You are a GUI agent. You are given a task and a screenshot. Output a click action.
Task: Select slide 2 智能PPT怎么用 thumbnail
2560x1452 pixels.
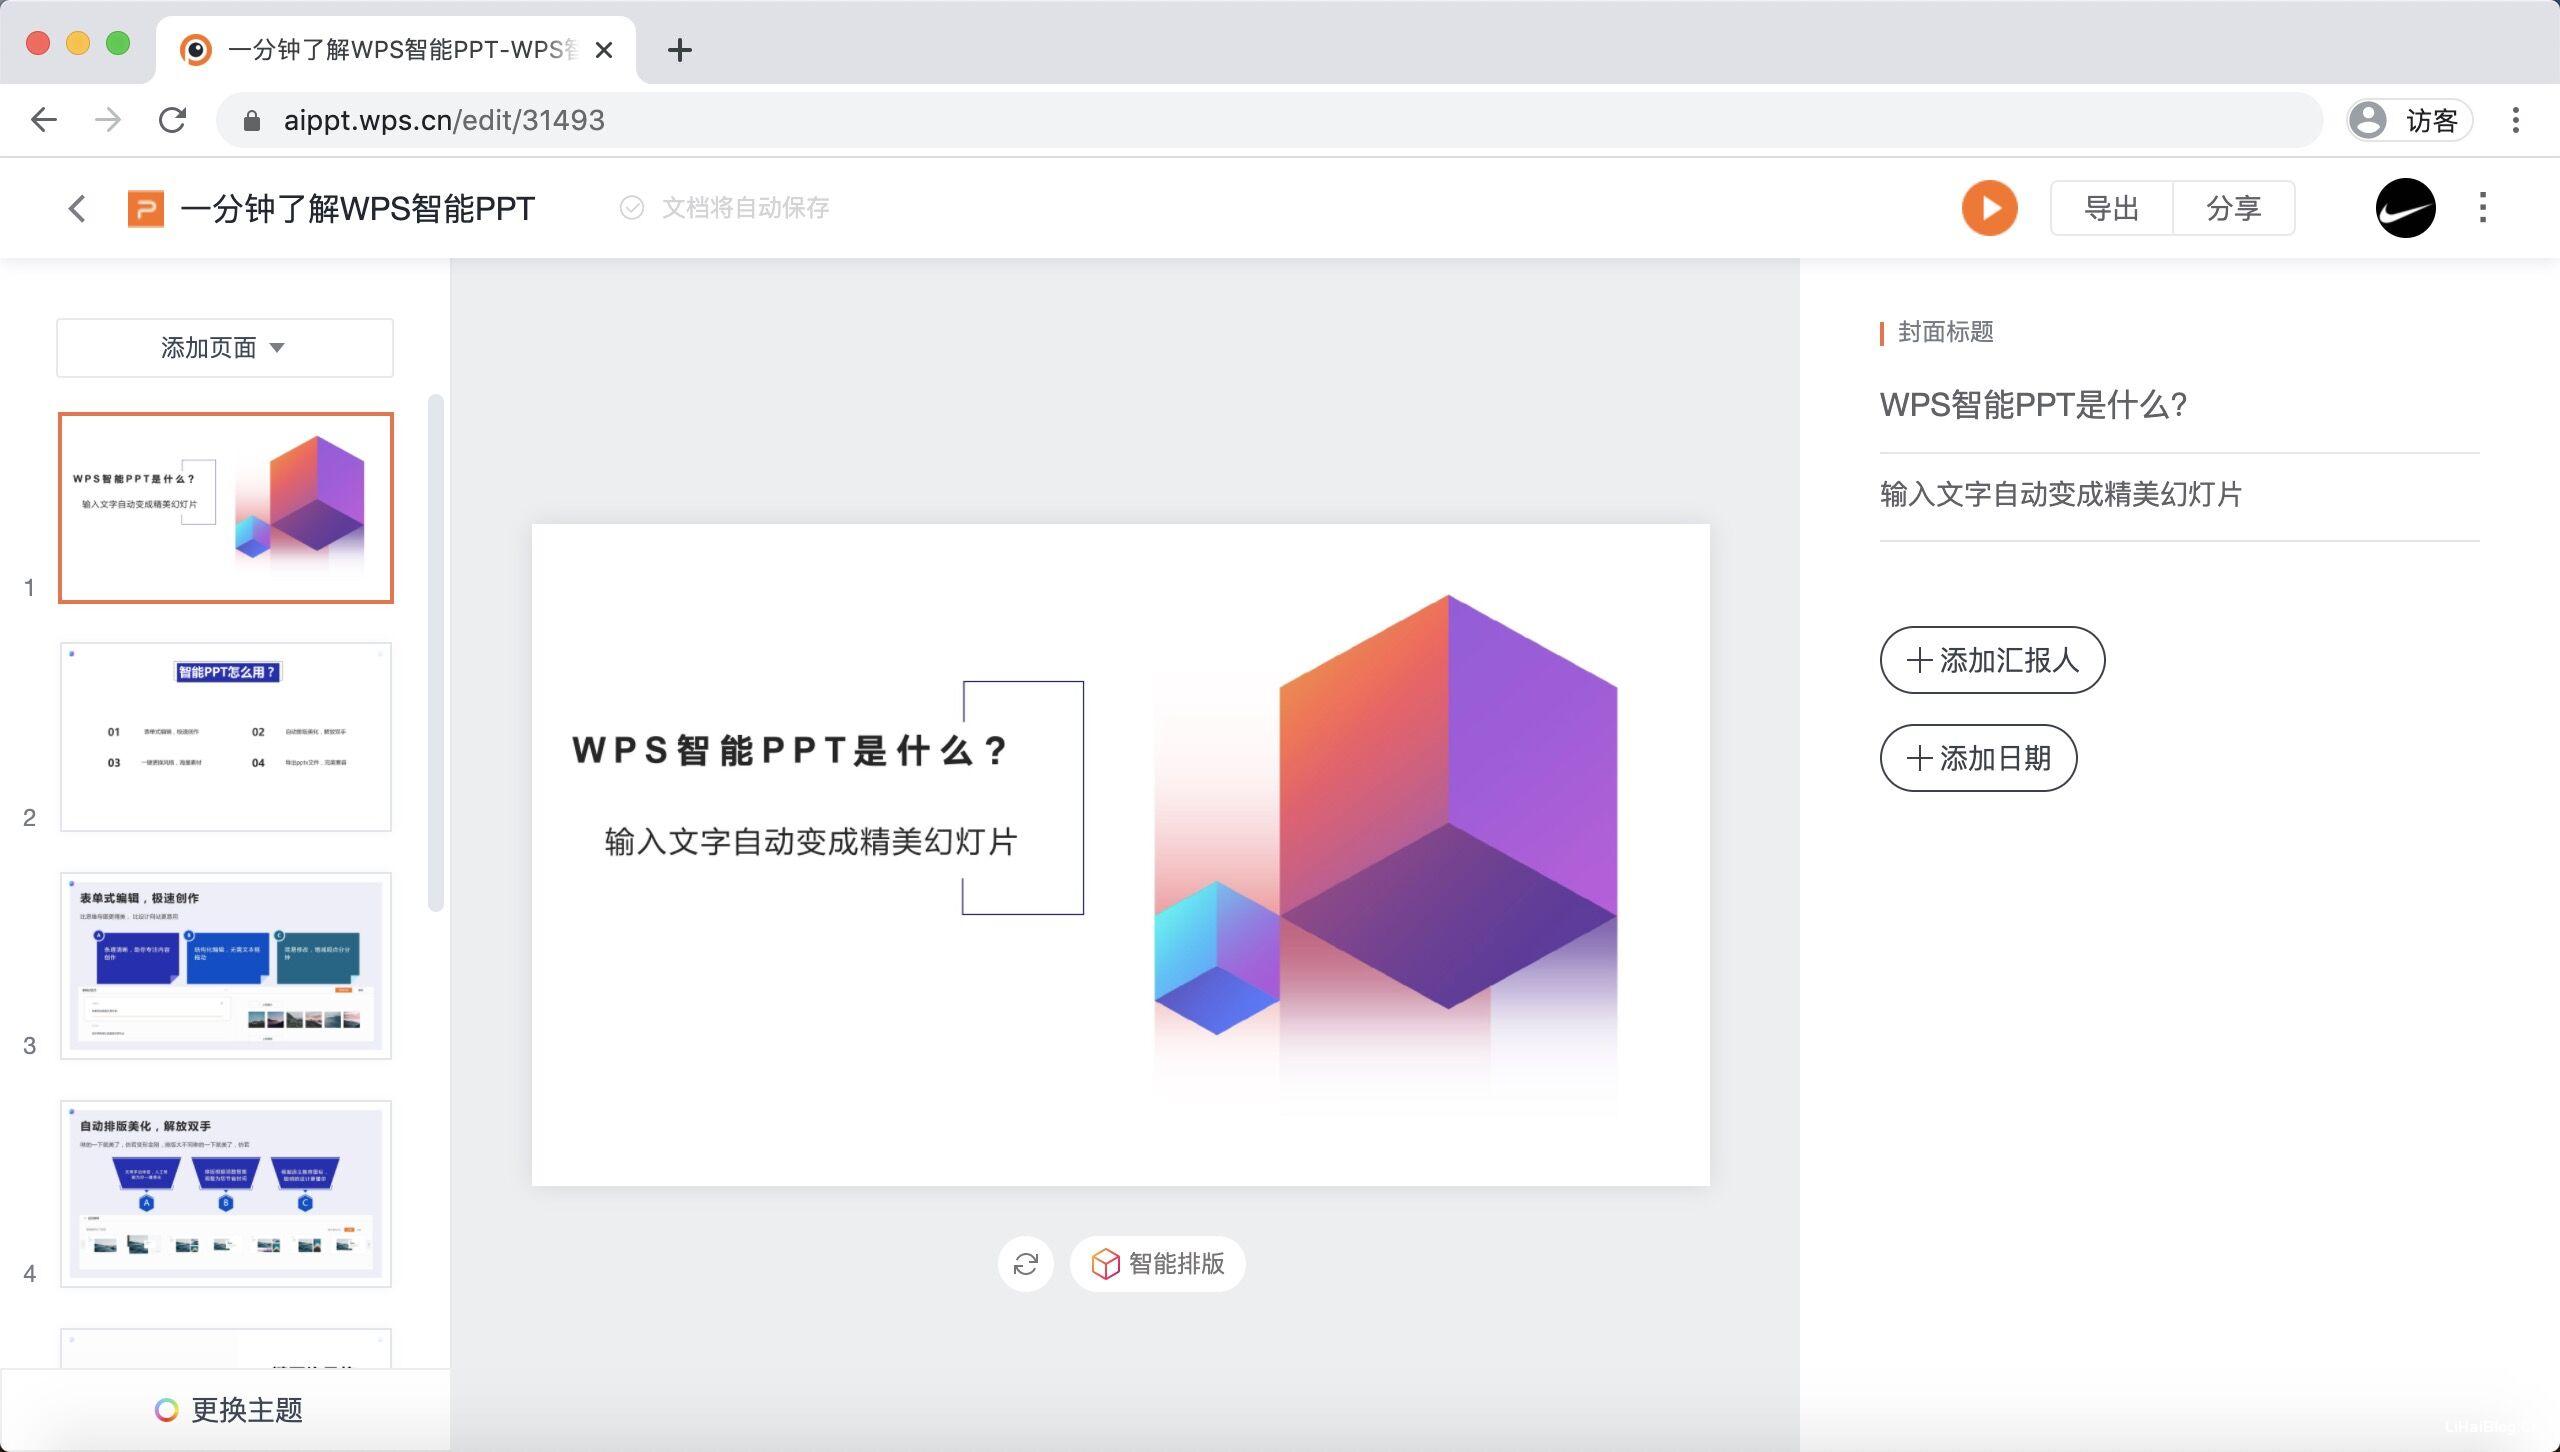226,737
